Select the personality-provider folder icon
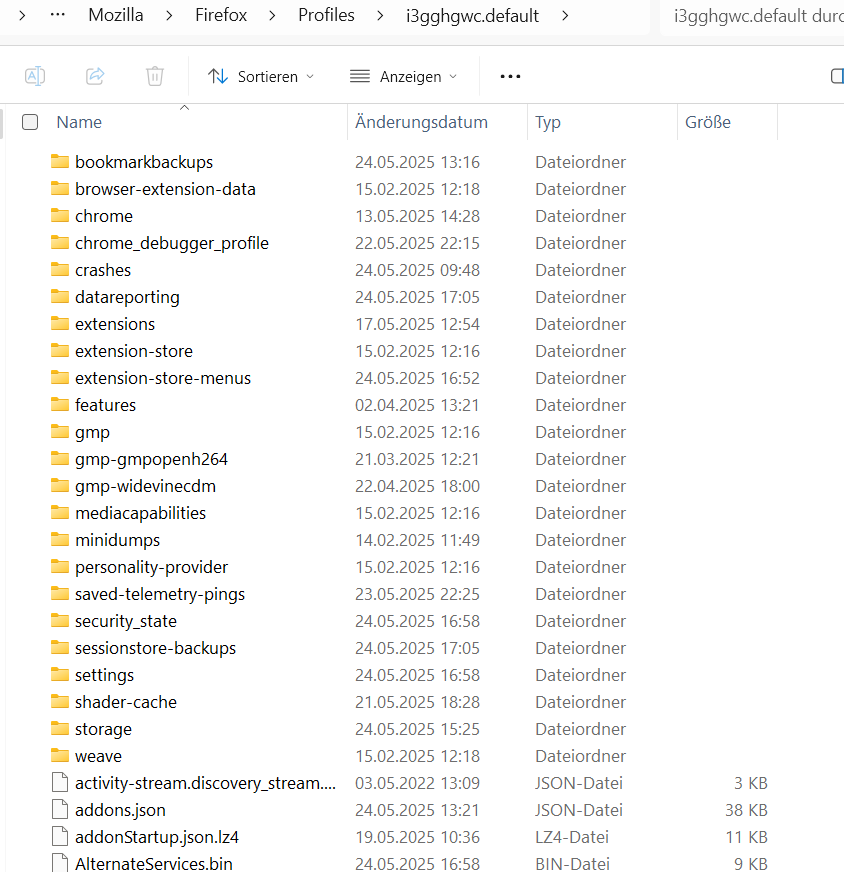Image resolution: width=844 pixels, height=872 pixels. pyautogui.click(x=60, y=567)
